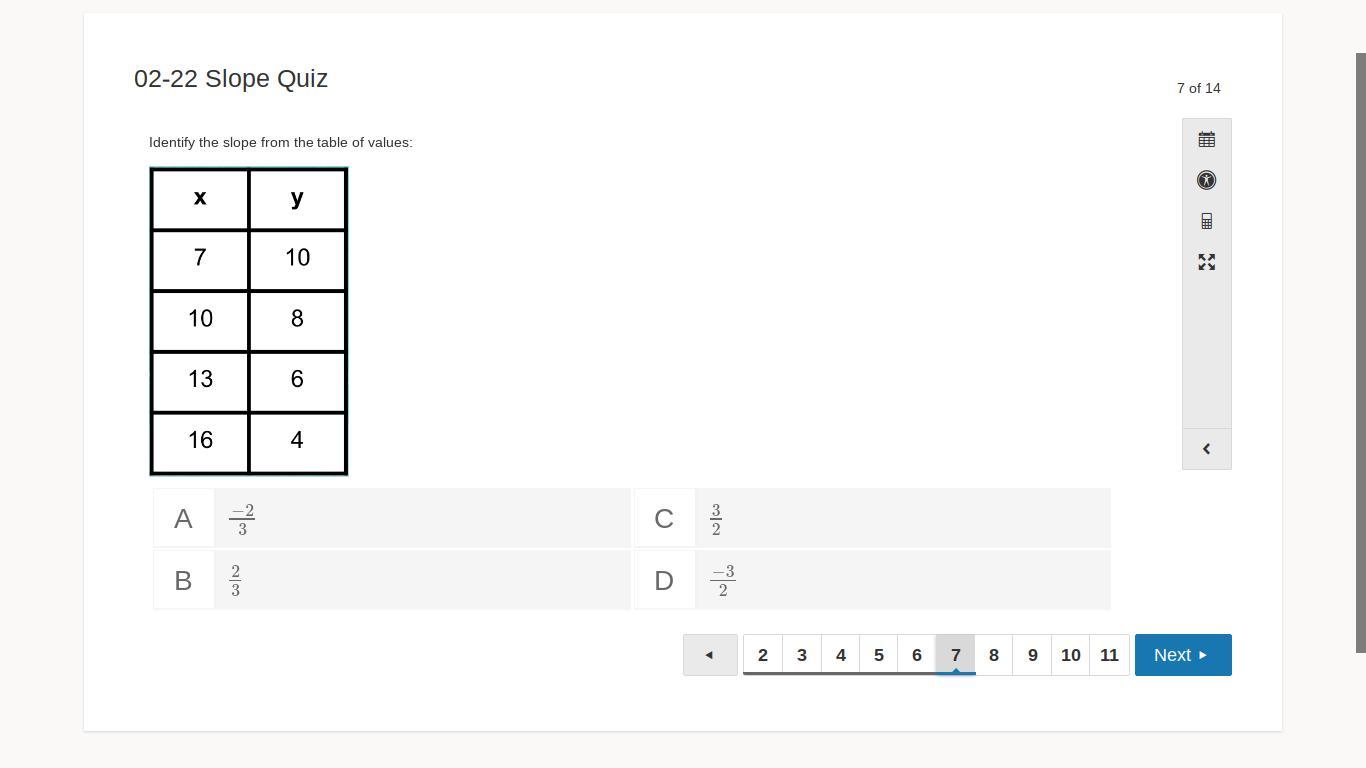1366x768 pixels.
Task: Navigate to question 4
Action: tap(840, 655)
